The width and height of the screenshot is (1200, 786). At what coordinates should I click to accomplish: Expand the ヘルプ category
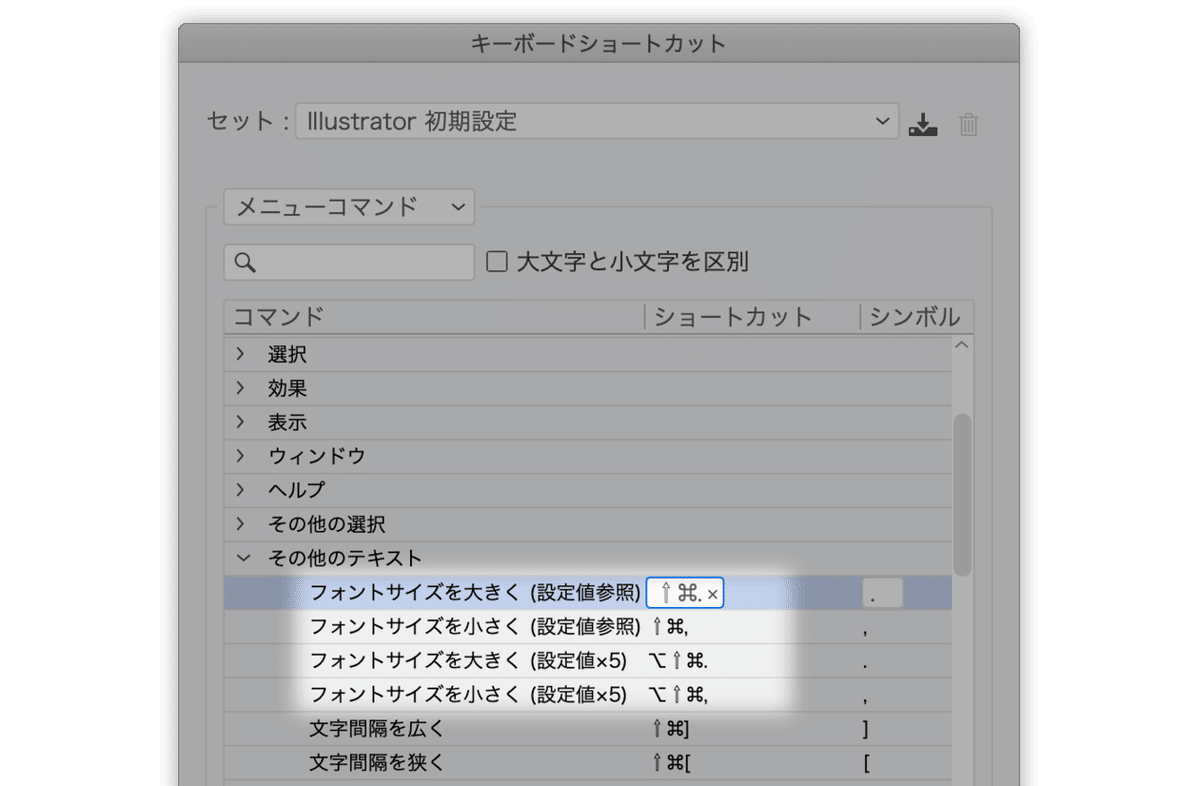240,490
